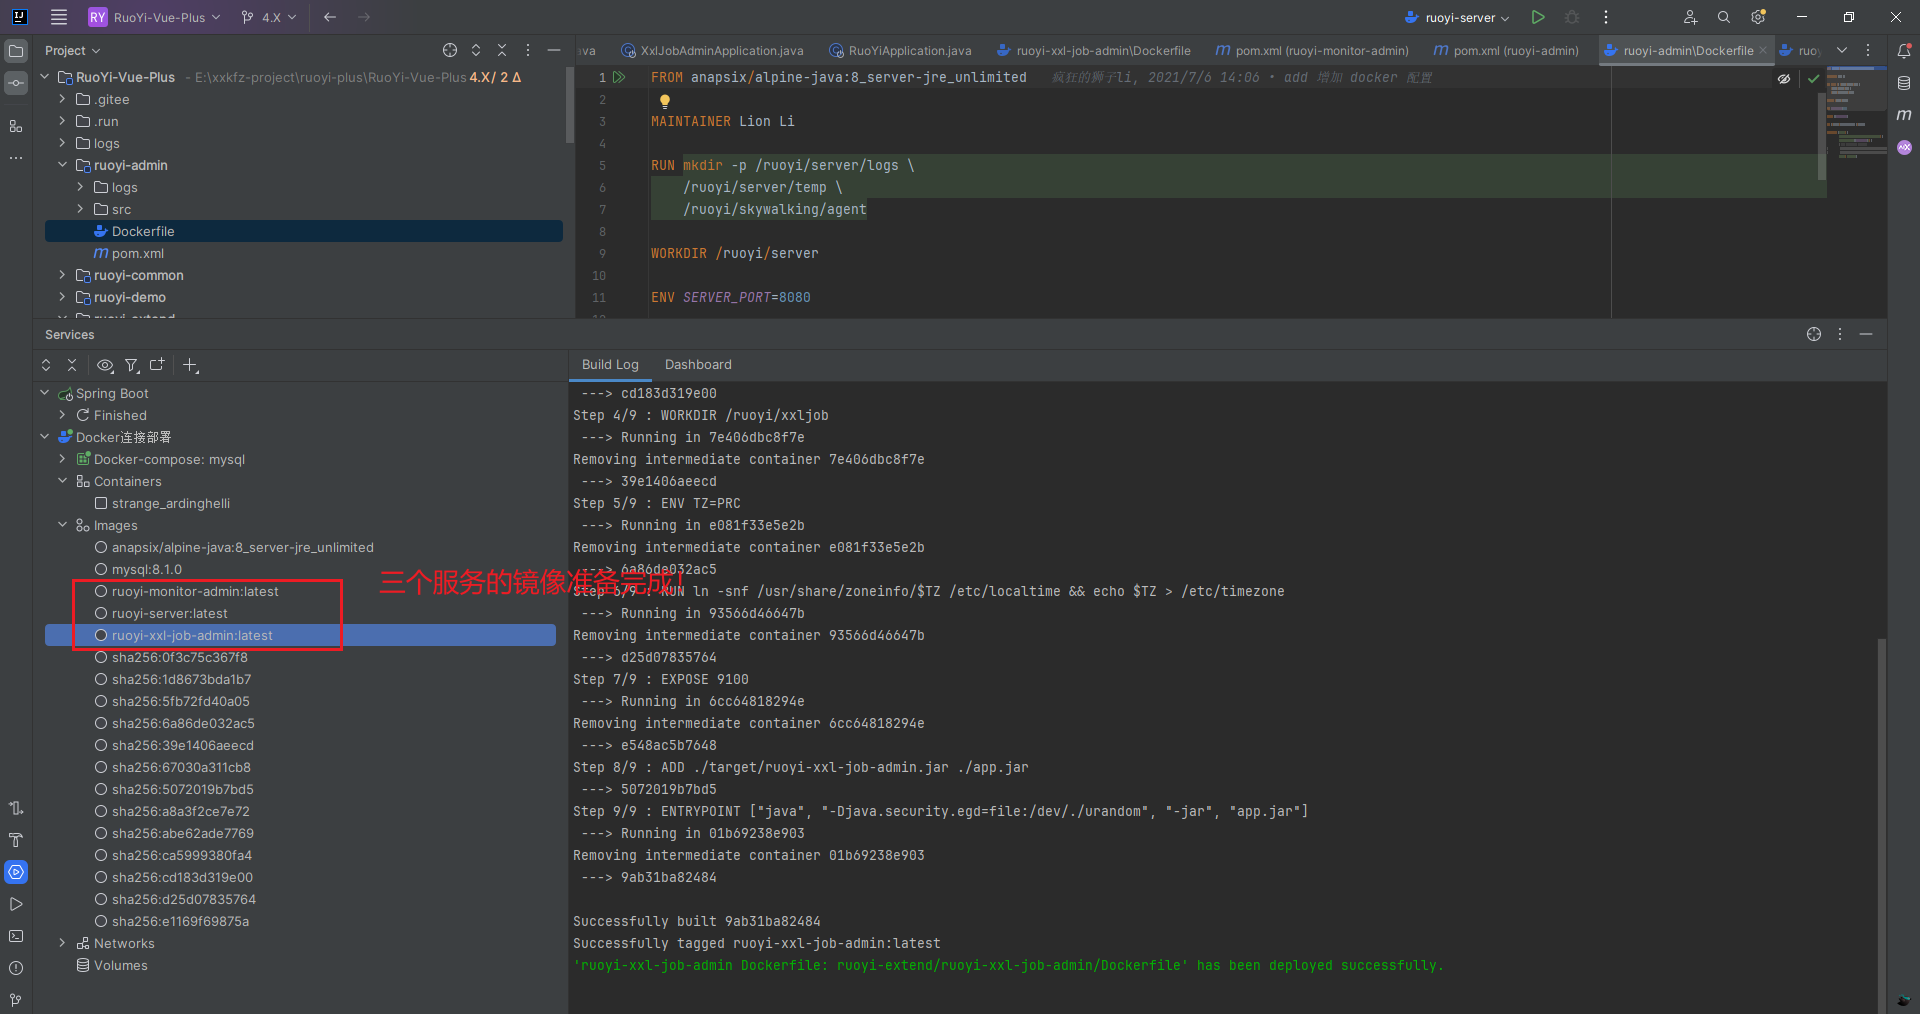Expand the Networks node
Viewport: 1920px width, 1014px height.
tap(62, 943)
